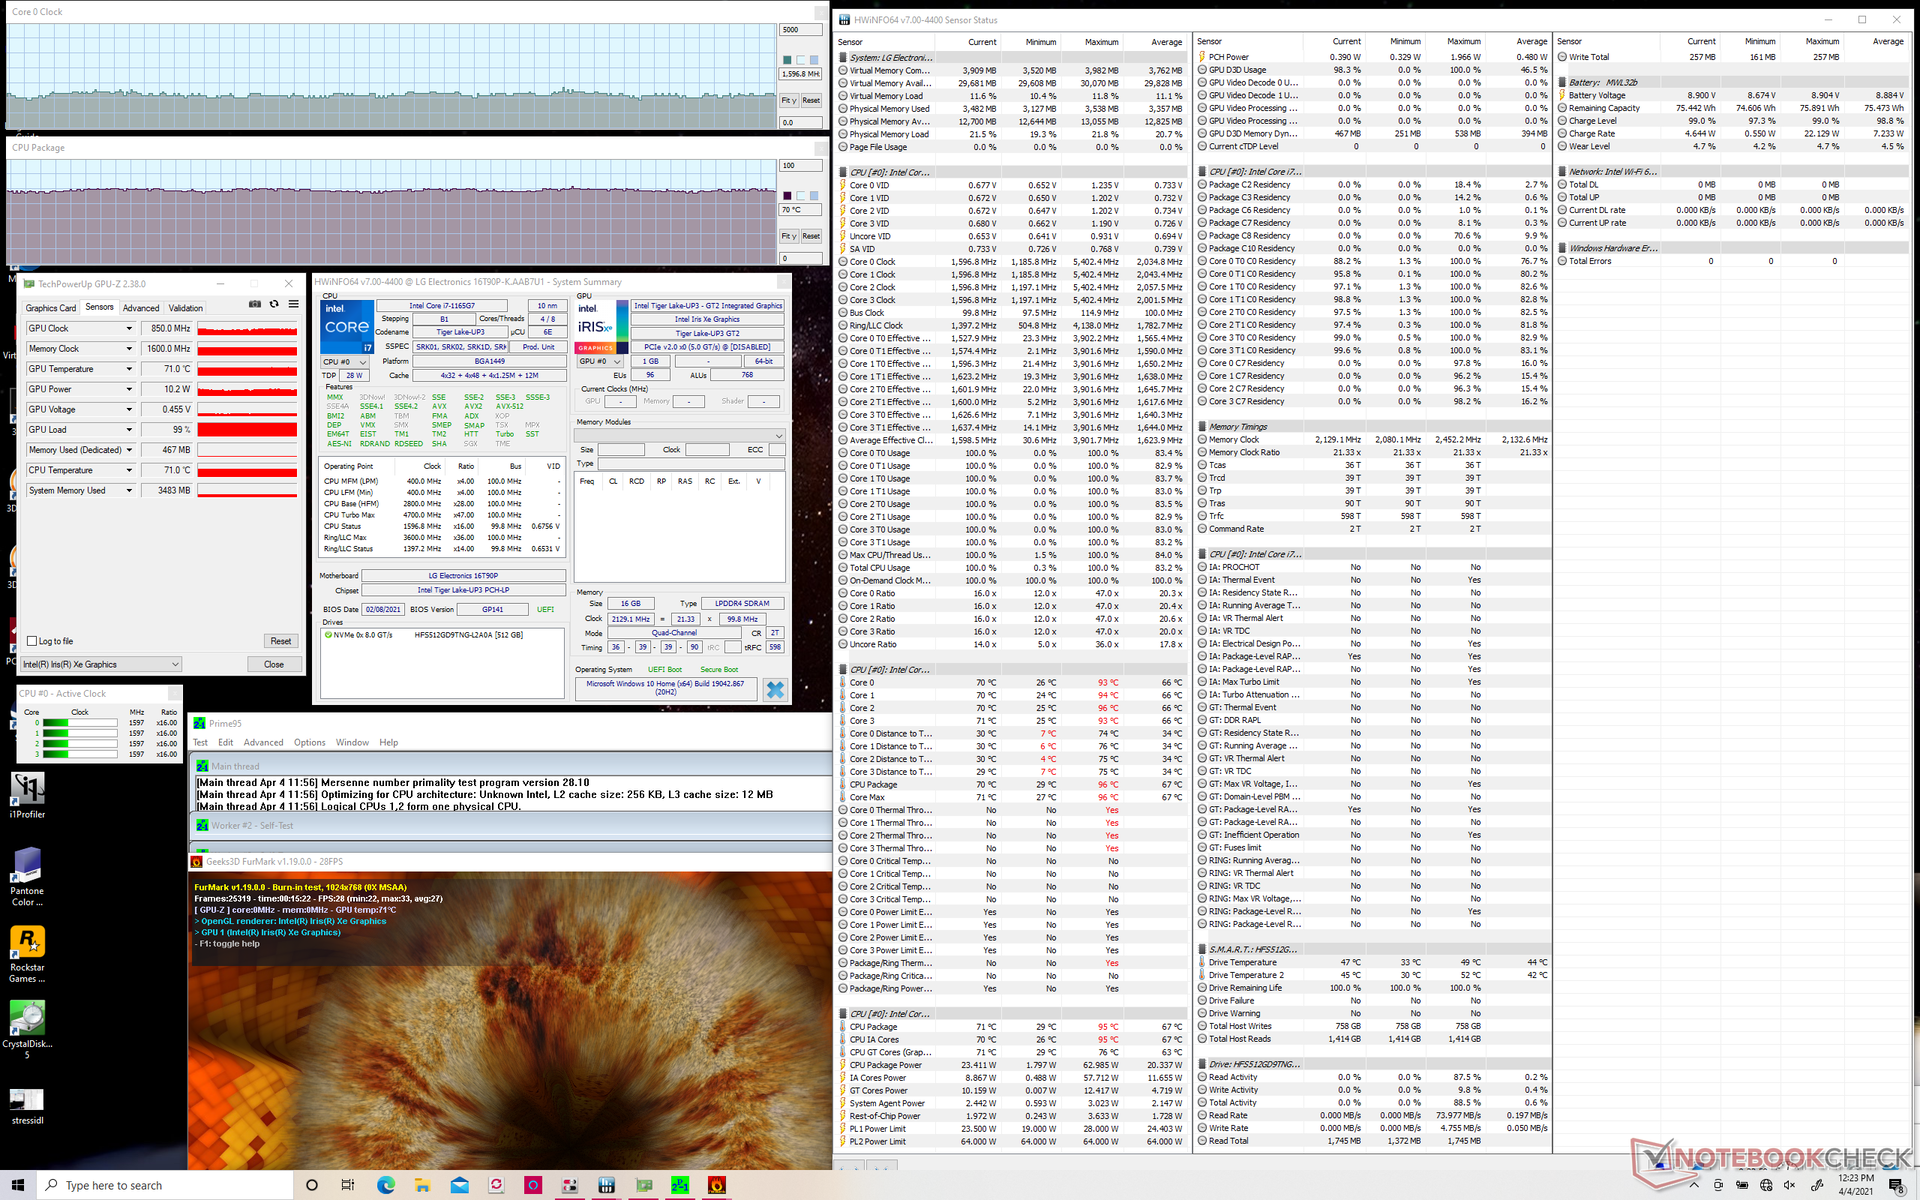Click the Core 0 Clock max value field

(x=800, y=30)
